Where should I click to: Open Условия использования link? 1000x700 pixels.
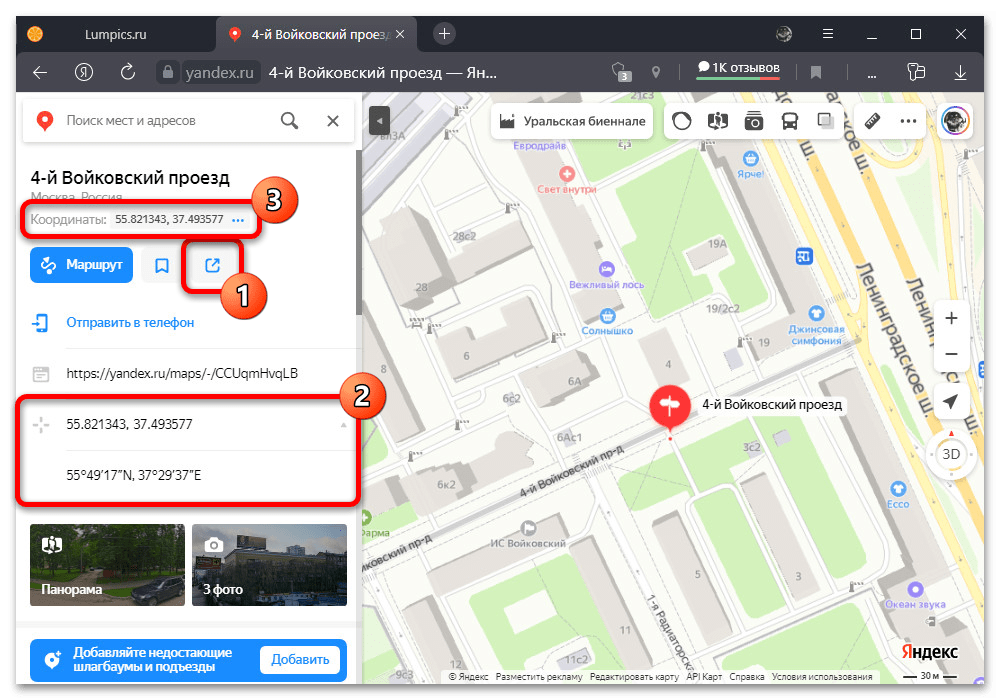tap(821, 677)
